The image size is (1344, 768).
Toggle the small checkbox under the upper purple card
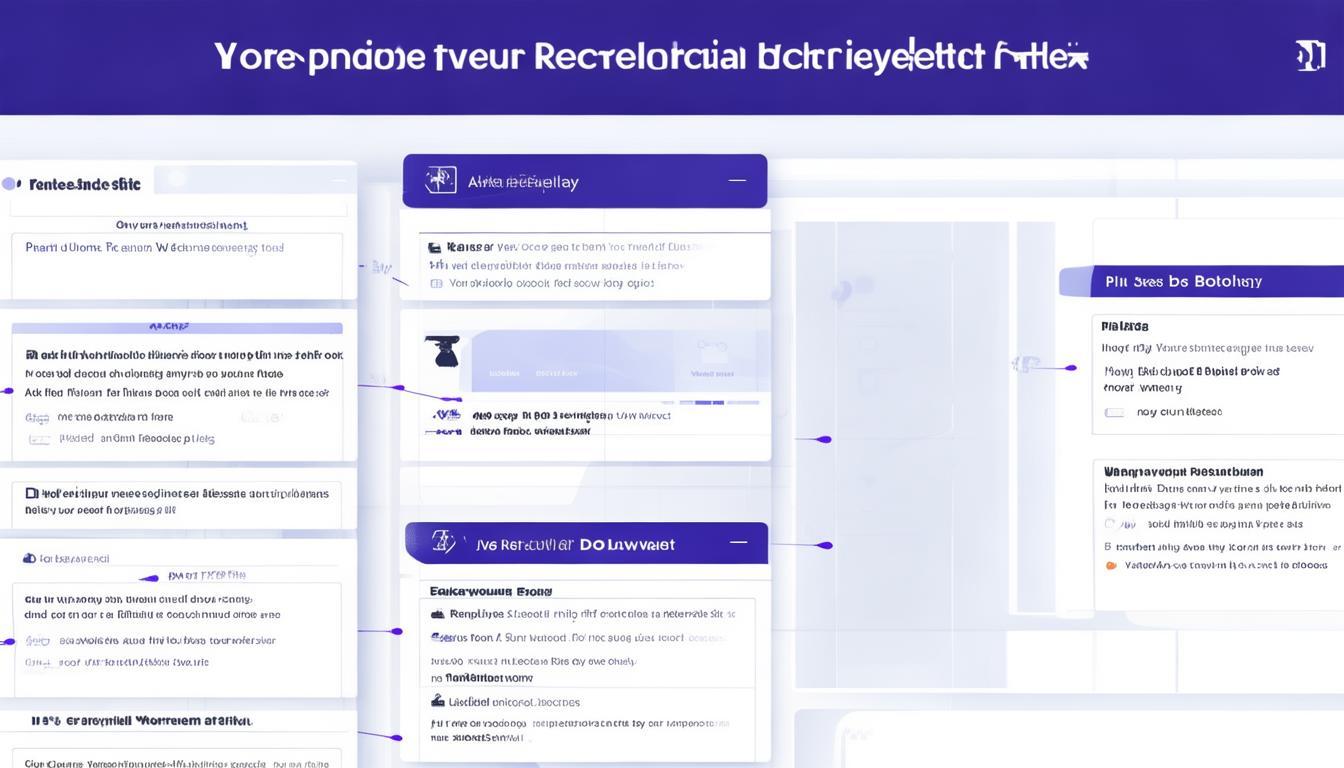435,284
